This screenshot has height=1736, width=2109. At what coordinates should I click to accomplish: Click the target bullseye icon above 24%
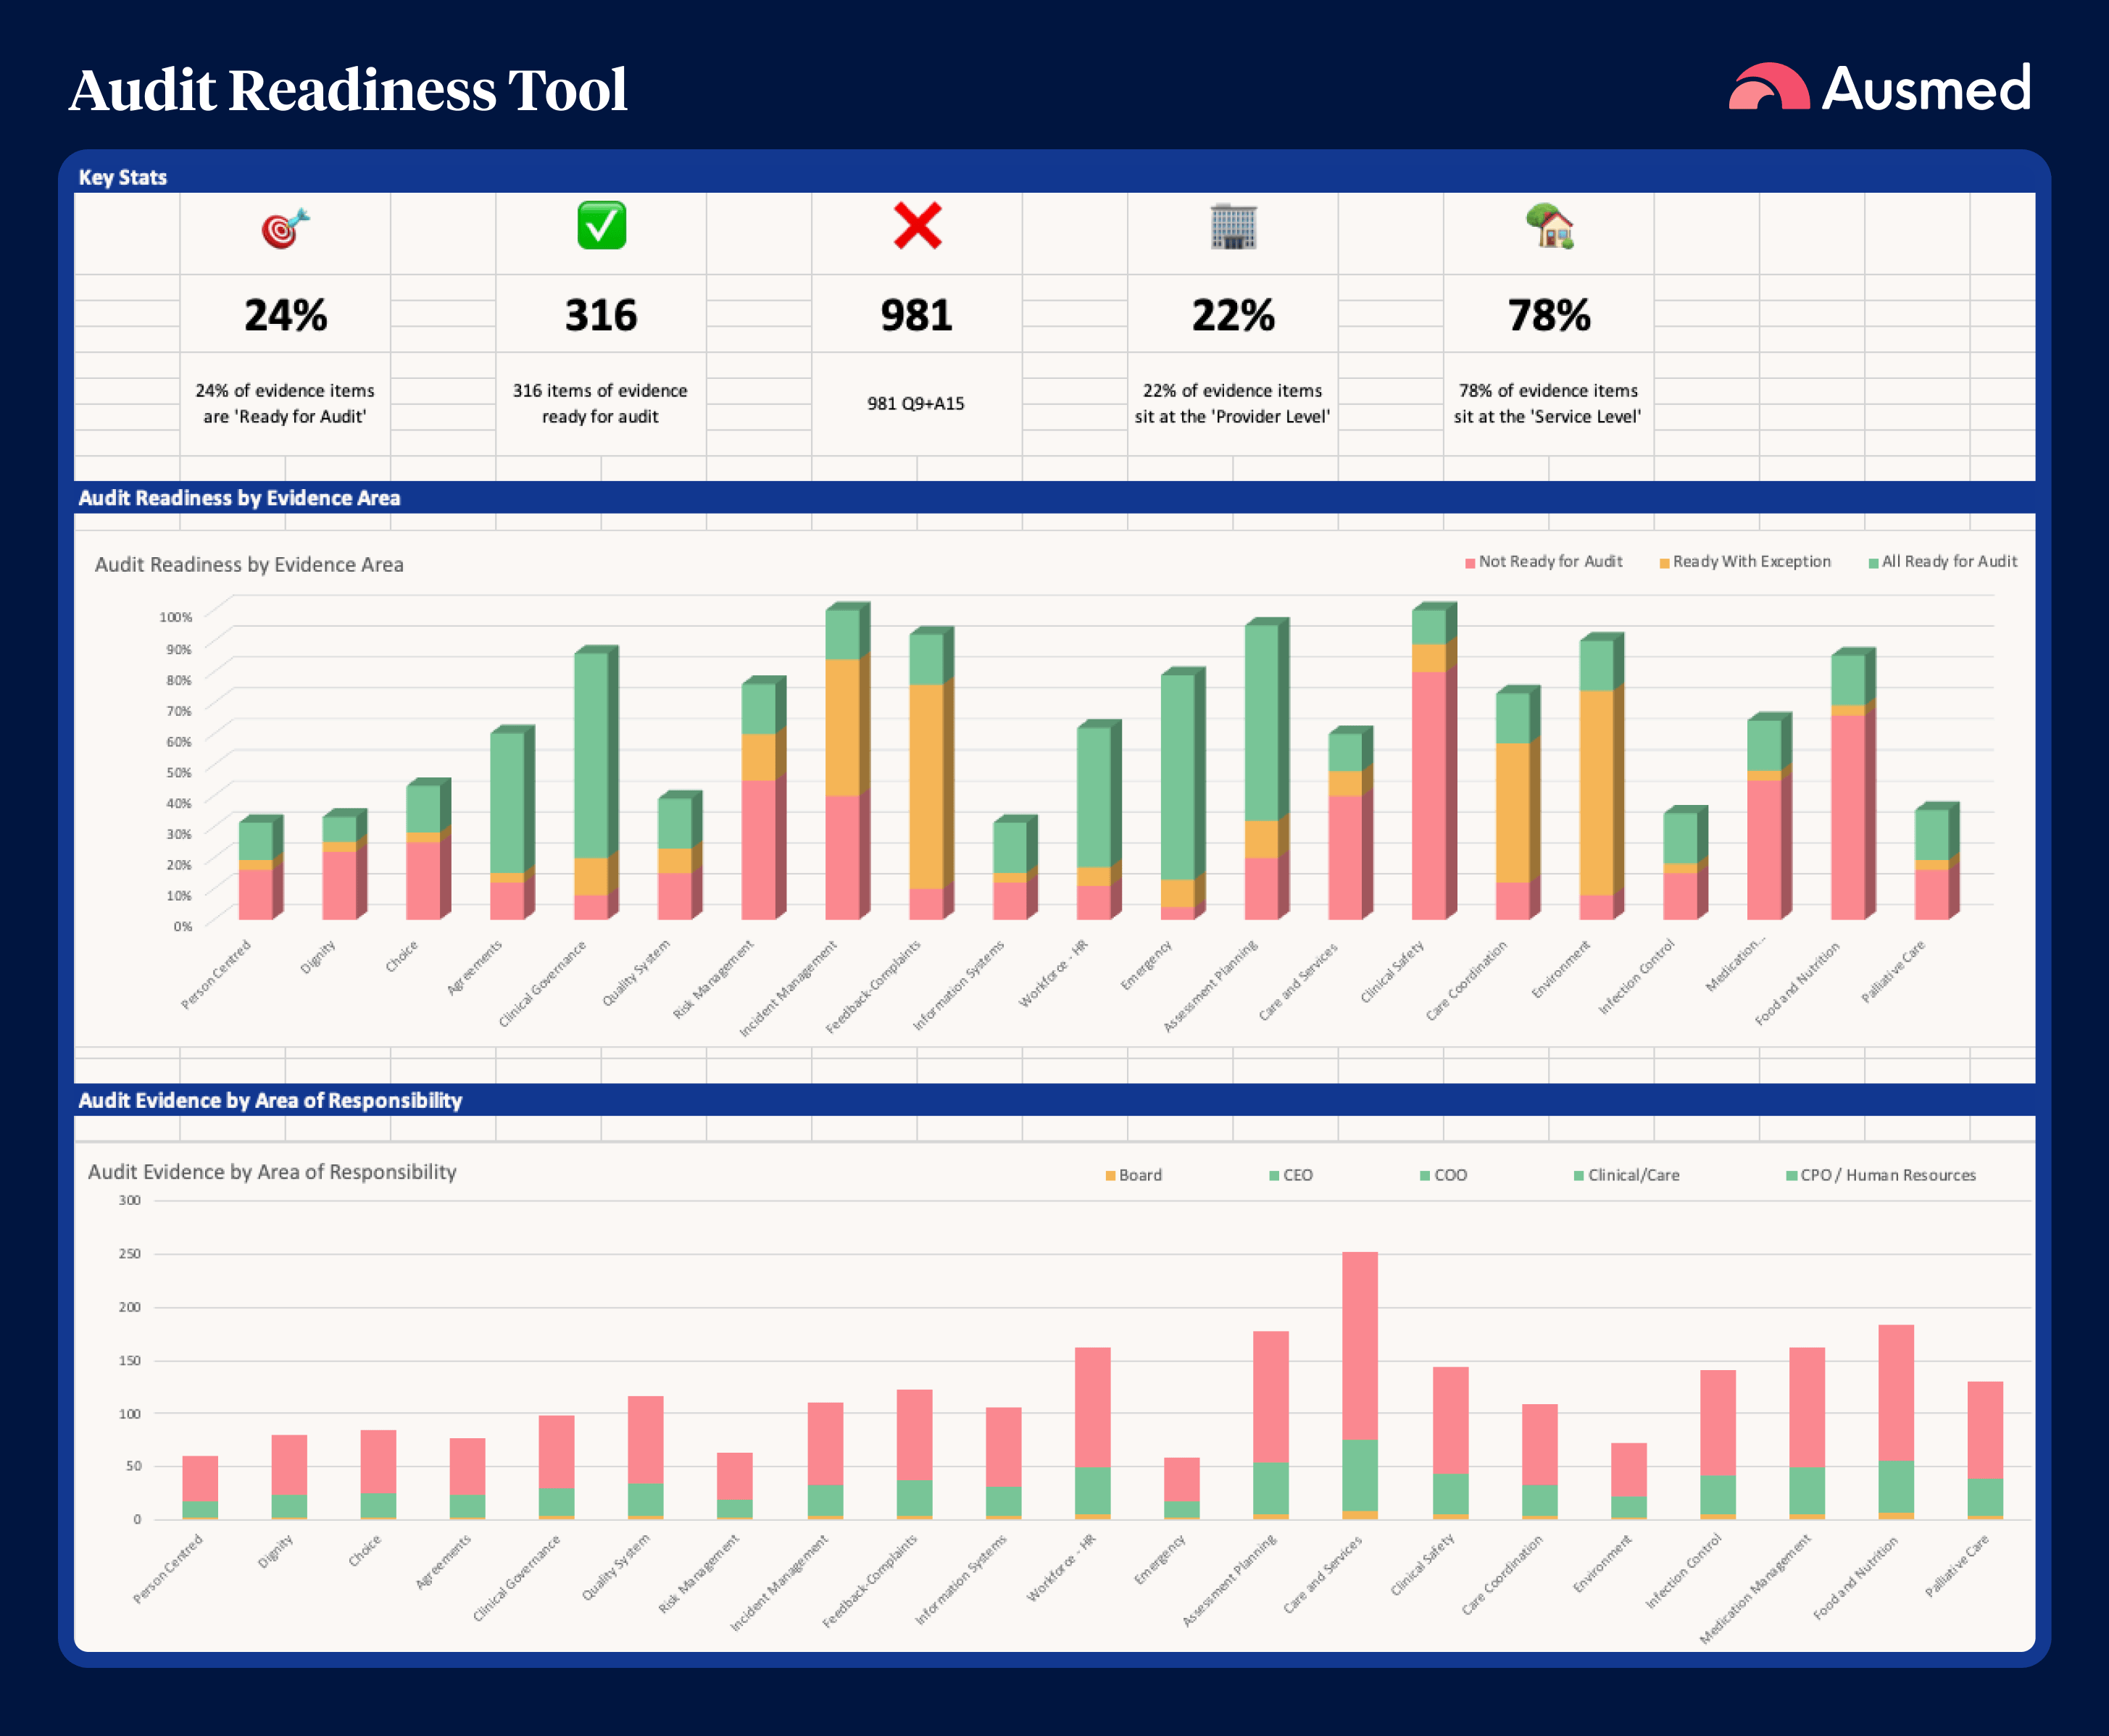click(285, 228)
